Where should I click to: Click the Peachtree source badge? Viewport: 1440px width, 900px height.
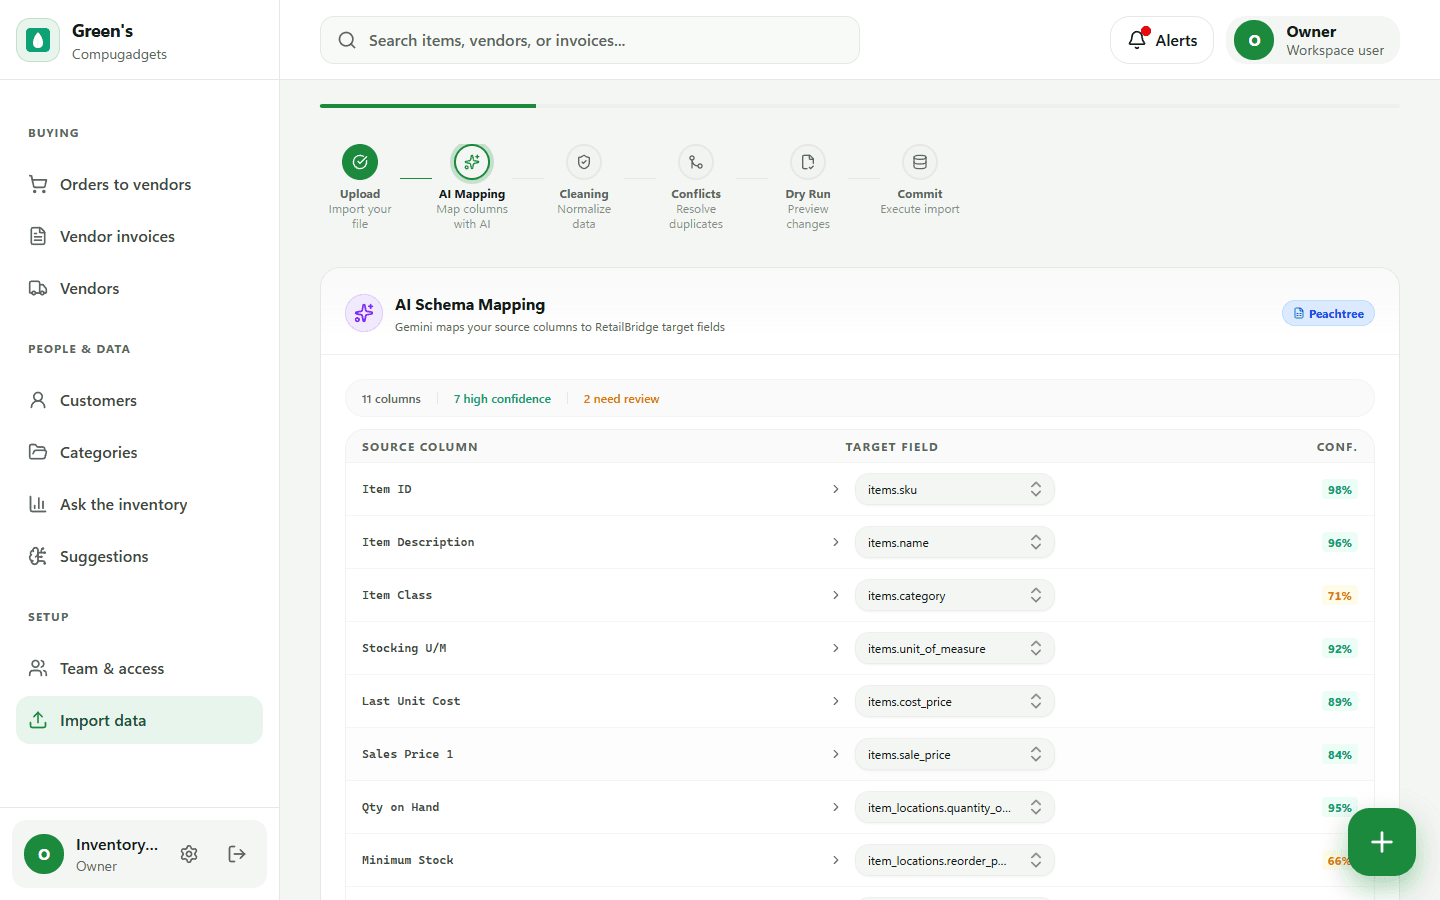(x=1328, y=313)
